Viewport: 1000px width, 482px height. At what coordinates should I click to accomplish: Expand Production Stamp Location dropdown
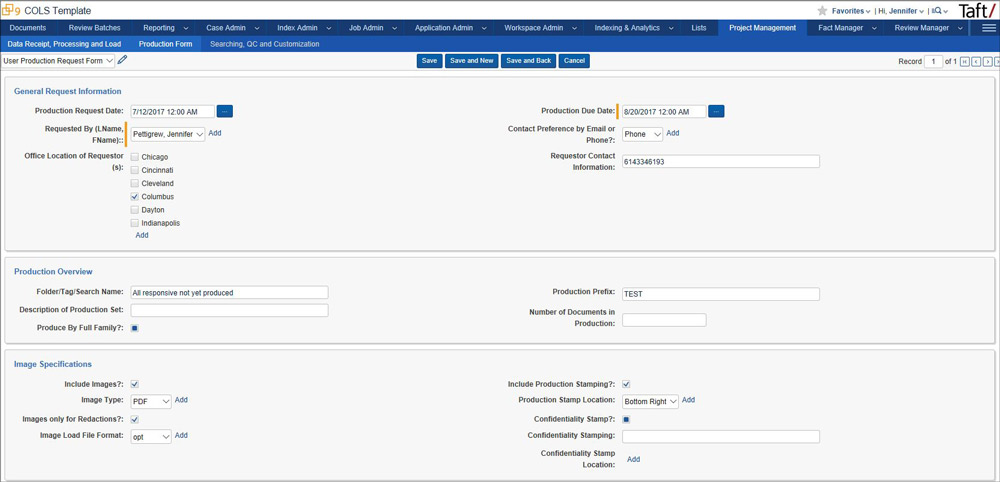point(650,401)
